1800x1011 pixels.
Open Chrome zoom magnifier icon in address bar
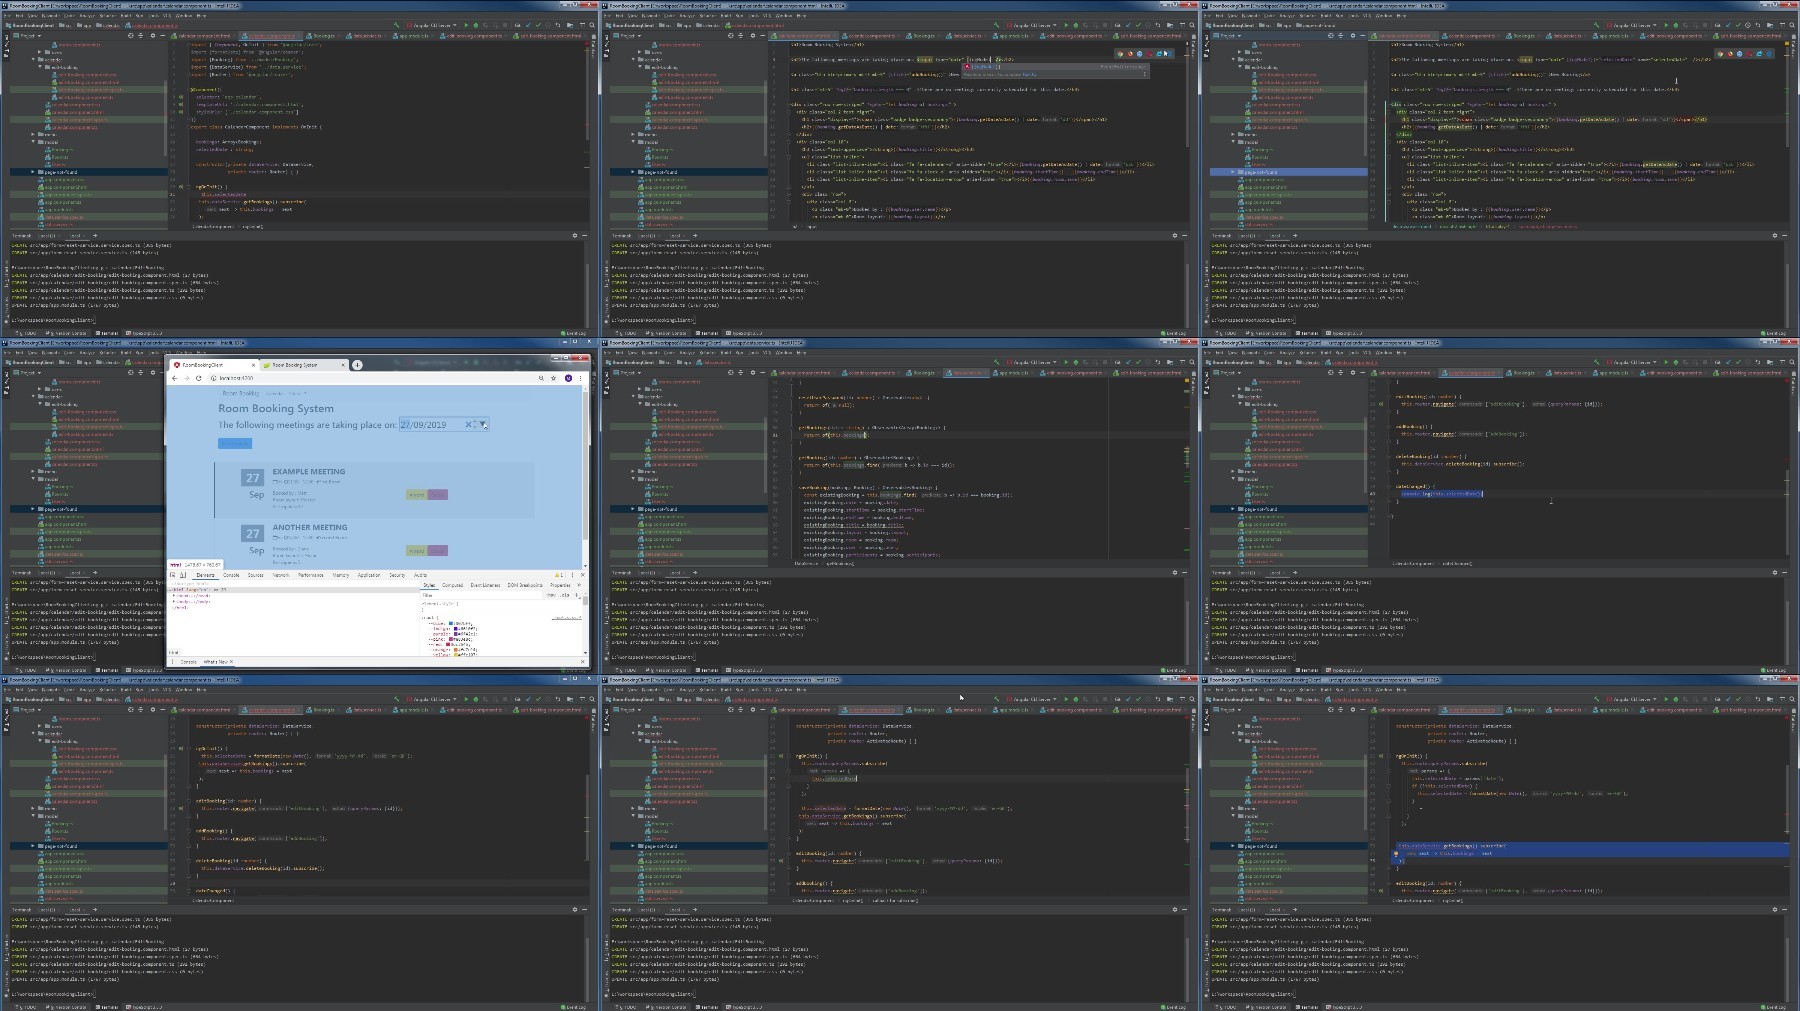coord(541,378)
